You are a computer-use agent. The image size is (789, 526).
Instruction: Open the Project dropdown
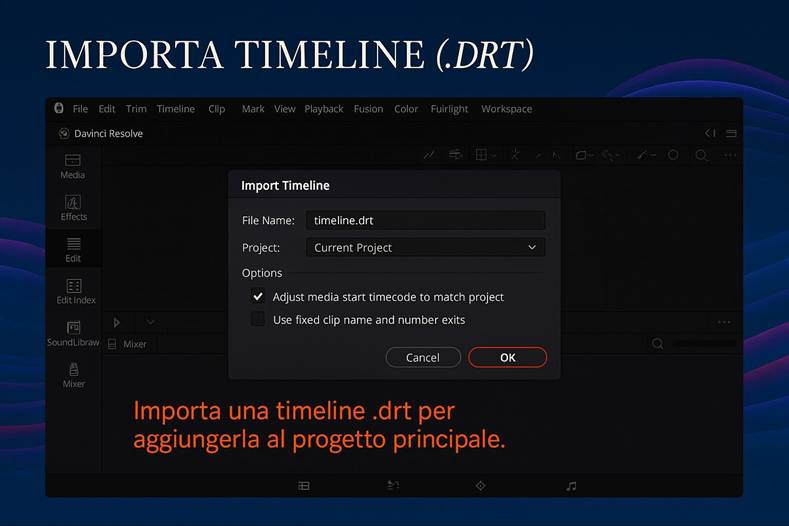click(425, 248)
